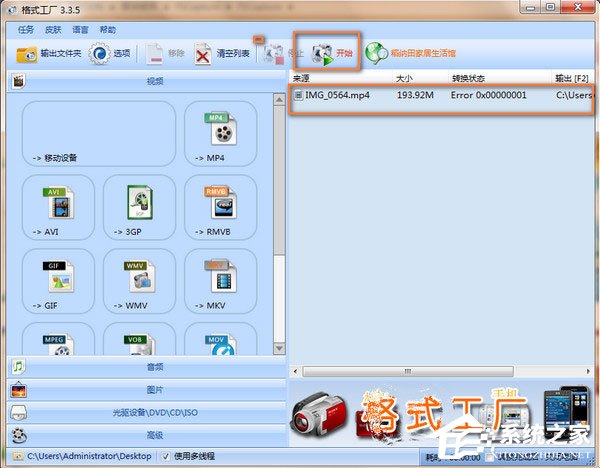Screen dimensions: 600x468
Task: Click the 193.92M size cell
Action: point(415,95)
